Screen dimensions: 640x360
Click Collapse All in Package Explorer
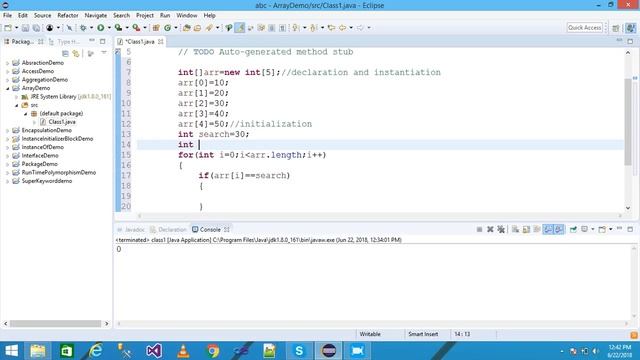(65, 53)
